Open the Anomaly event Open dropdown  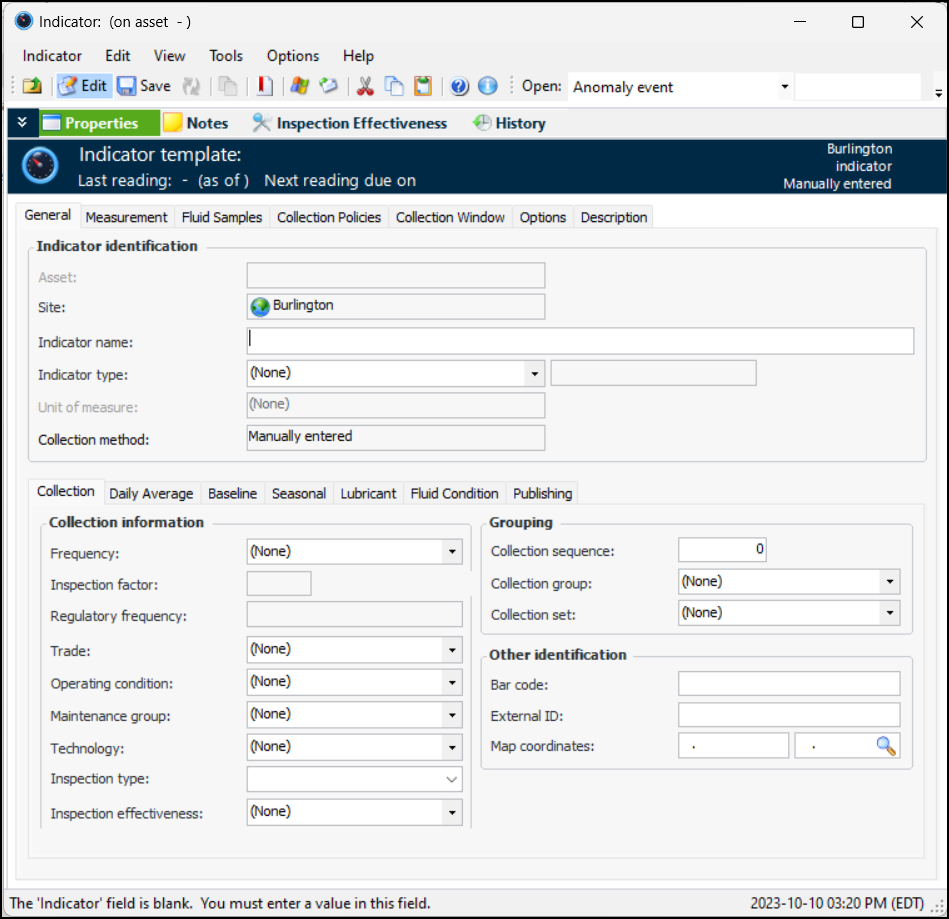point(784,87)
